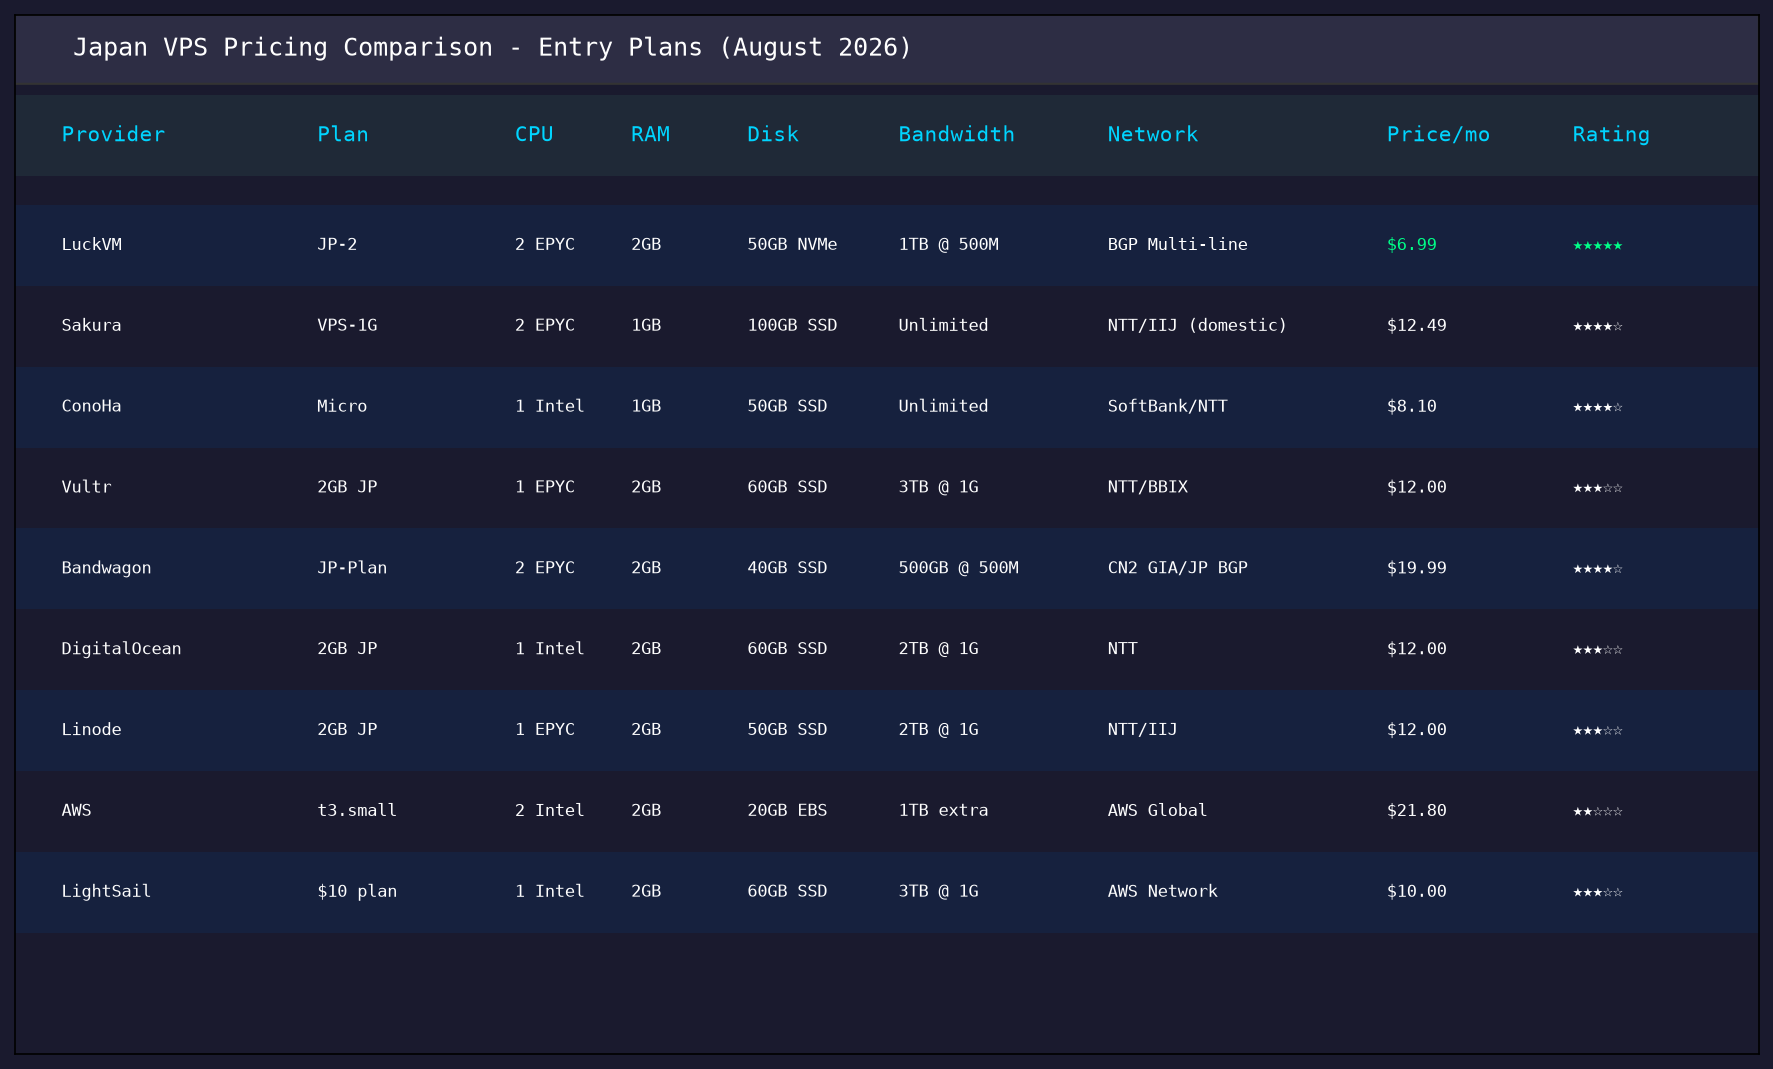Click the JP-2 plan cell
The image size is (1773, 1069).
337,244
